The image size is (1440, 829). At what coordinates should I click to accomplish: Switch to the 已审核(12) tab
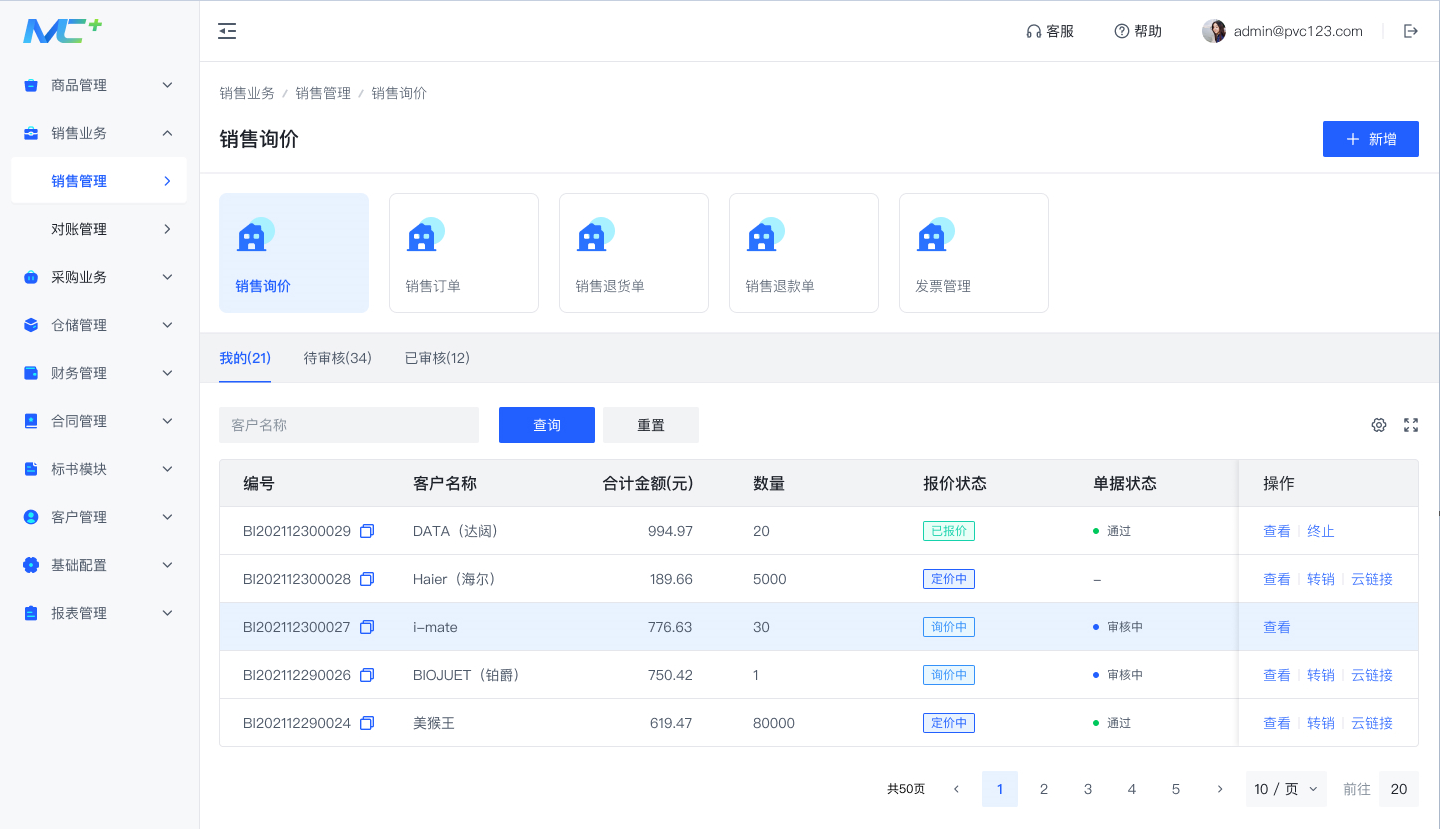point(437,358)
